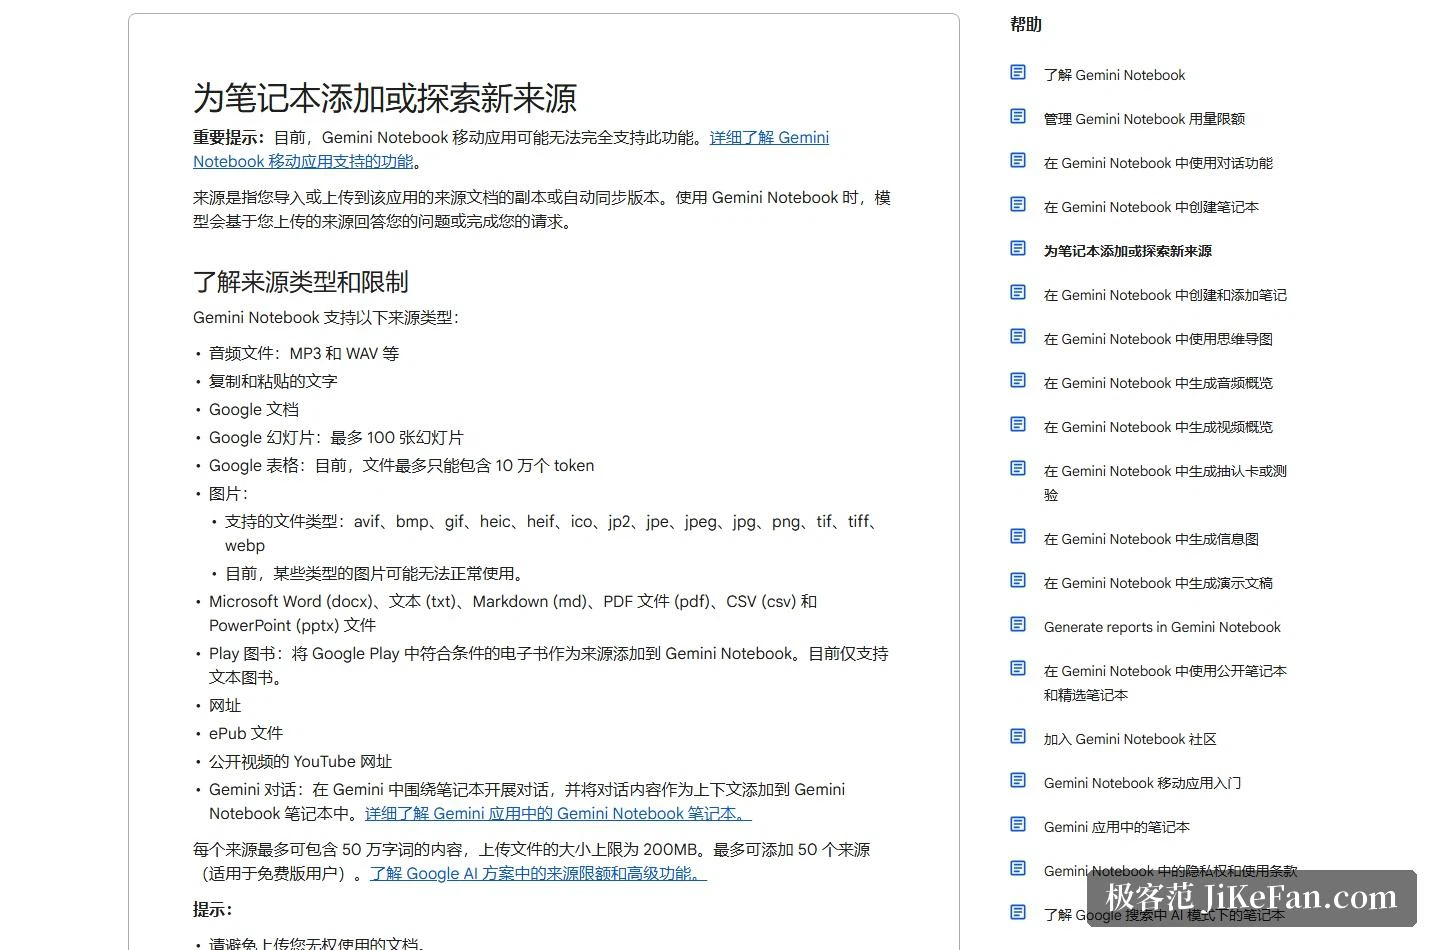Open 在 Gemini Notebook 中创建和添加笔记

(x=1165, y=295)
